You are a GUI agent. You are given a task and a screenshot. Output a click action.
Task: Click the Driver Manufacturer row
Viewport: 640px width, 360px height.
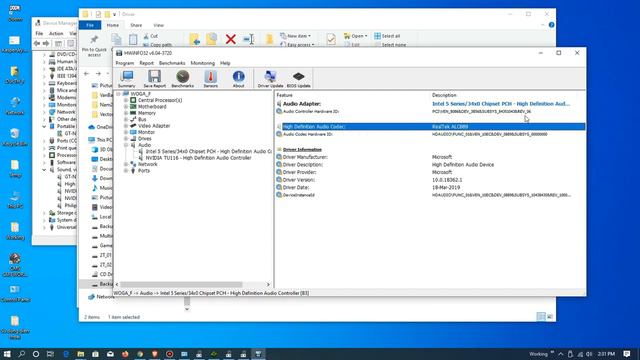point(431,157)
